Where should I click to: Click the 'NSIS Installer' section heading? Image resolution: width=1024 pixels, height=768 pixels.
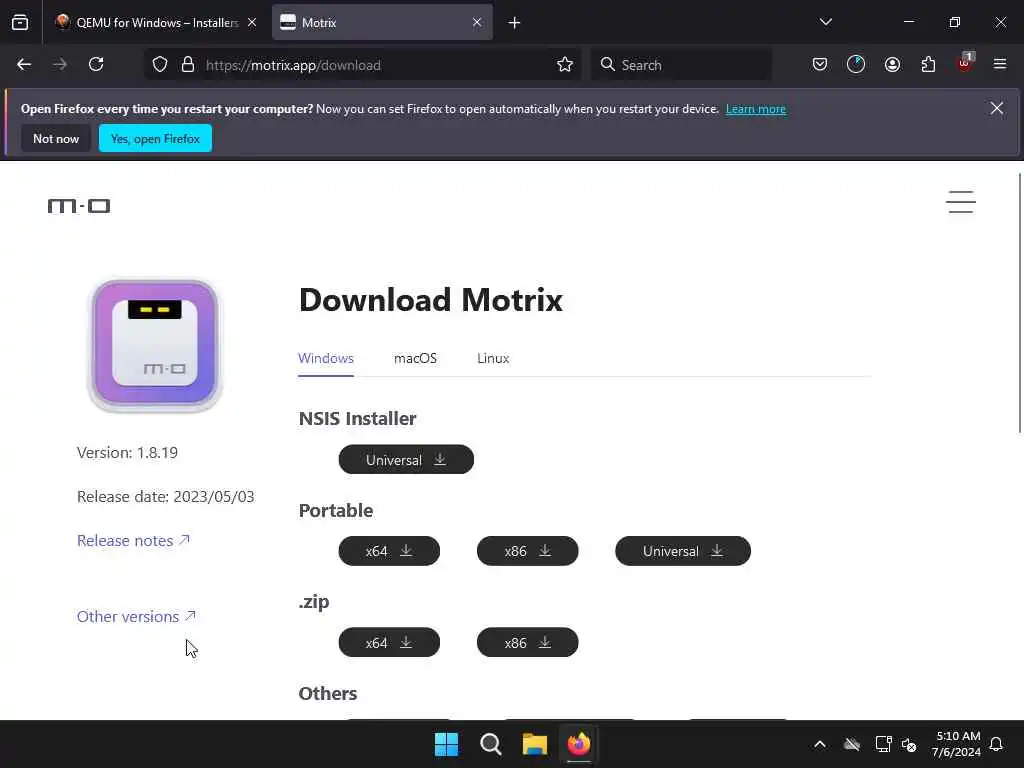[x=357, y=419]
